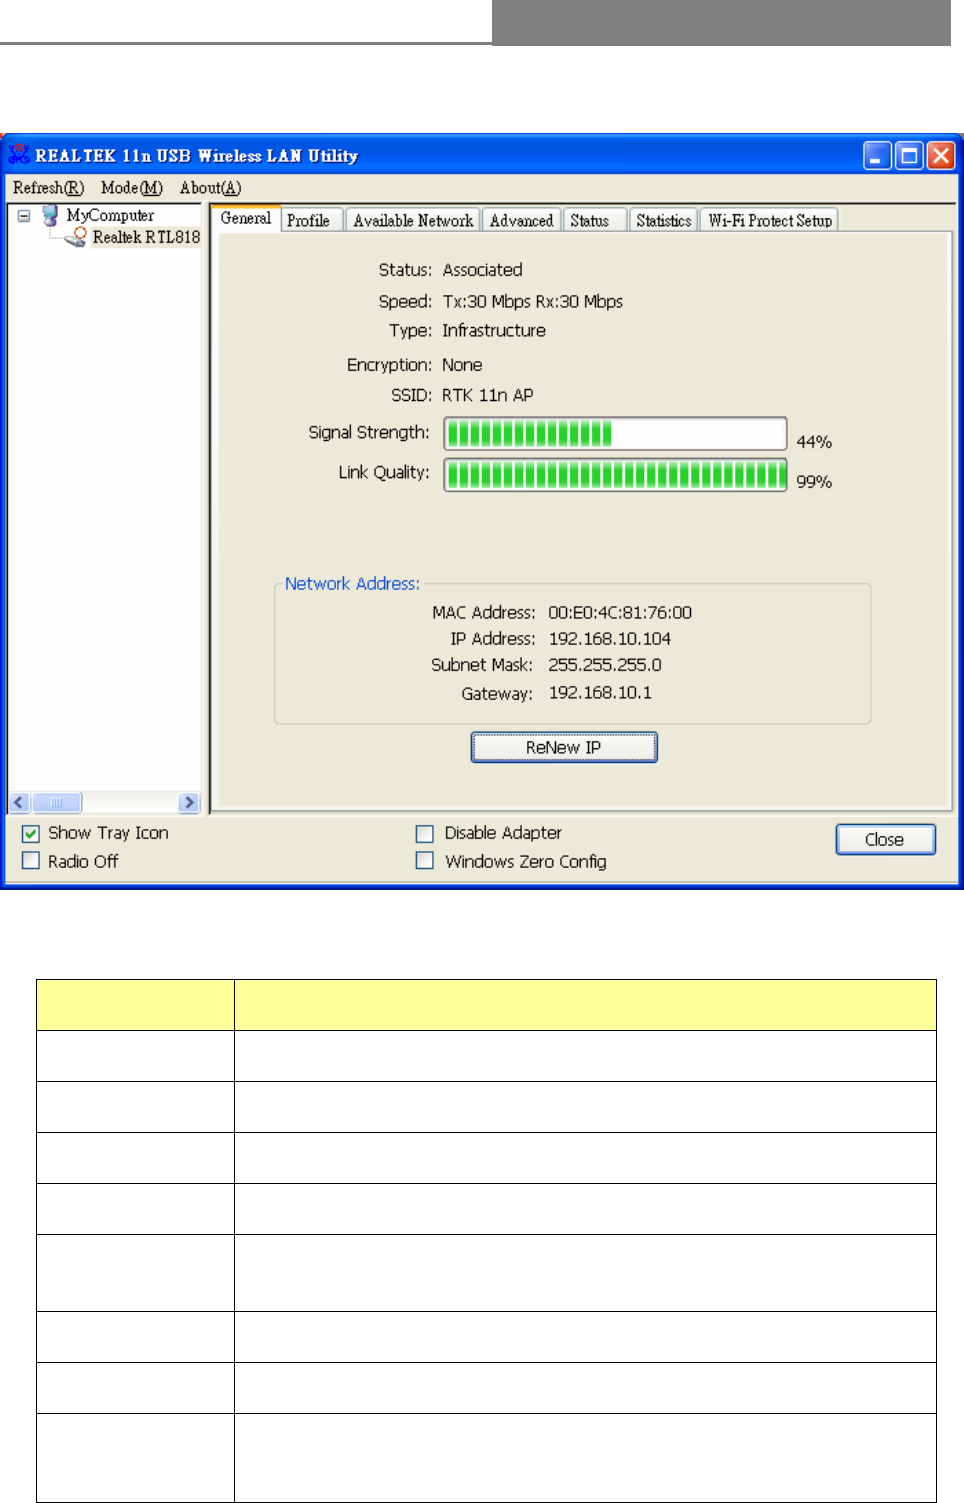
Task: Click the Network Address group label
Action: pos(352,583)
